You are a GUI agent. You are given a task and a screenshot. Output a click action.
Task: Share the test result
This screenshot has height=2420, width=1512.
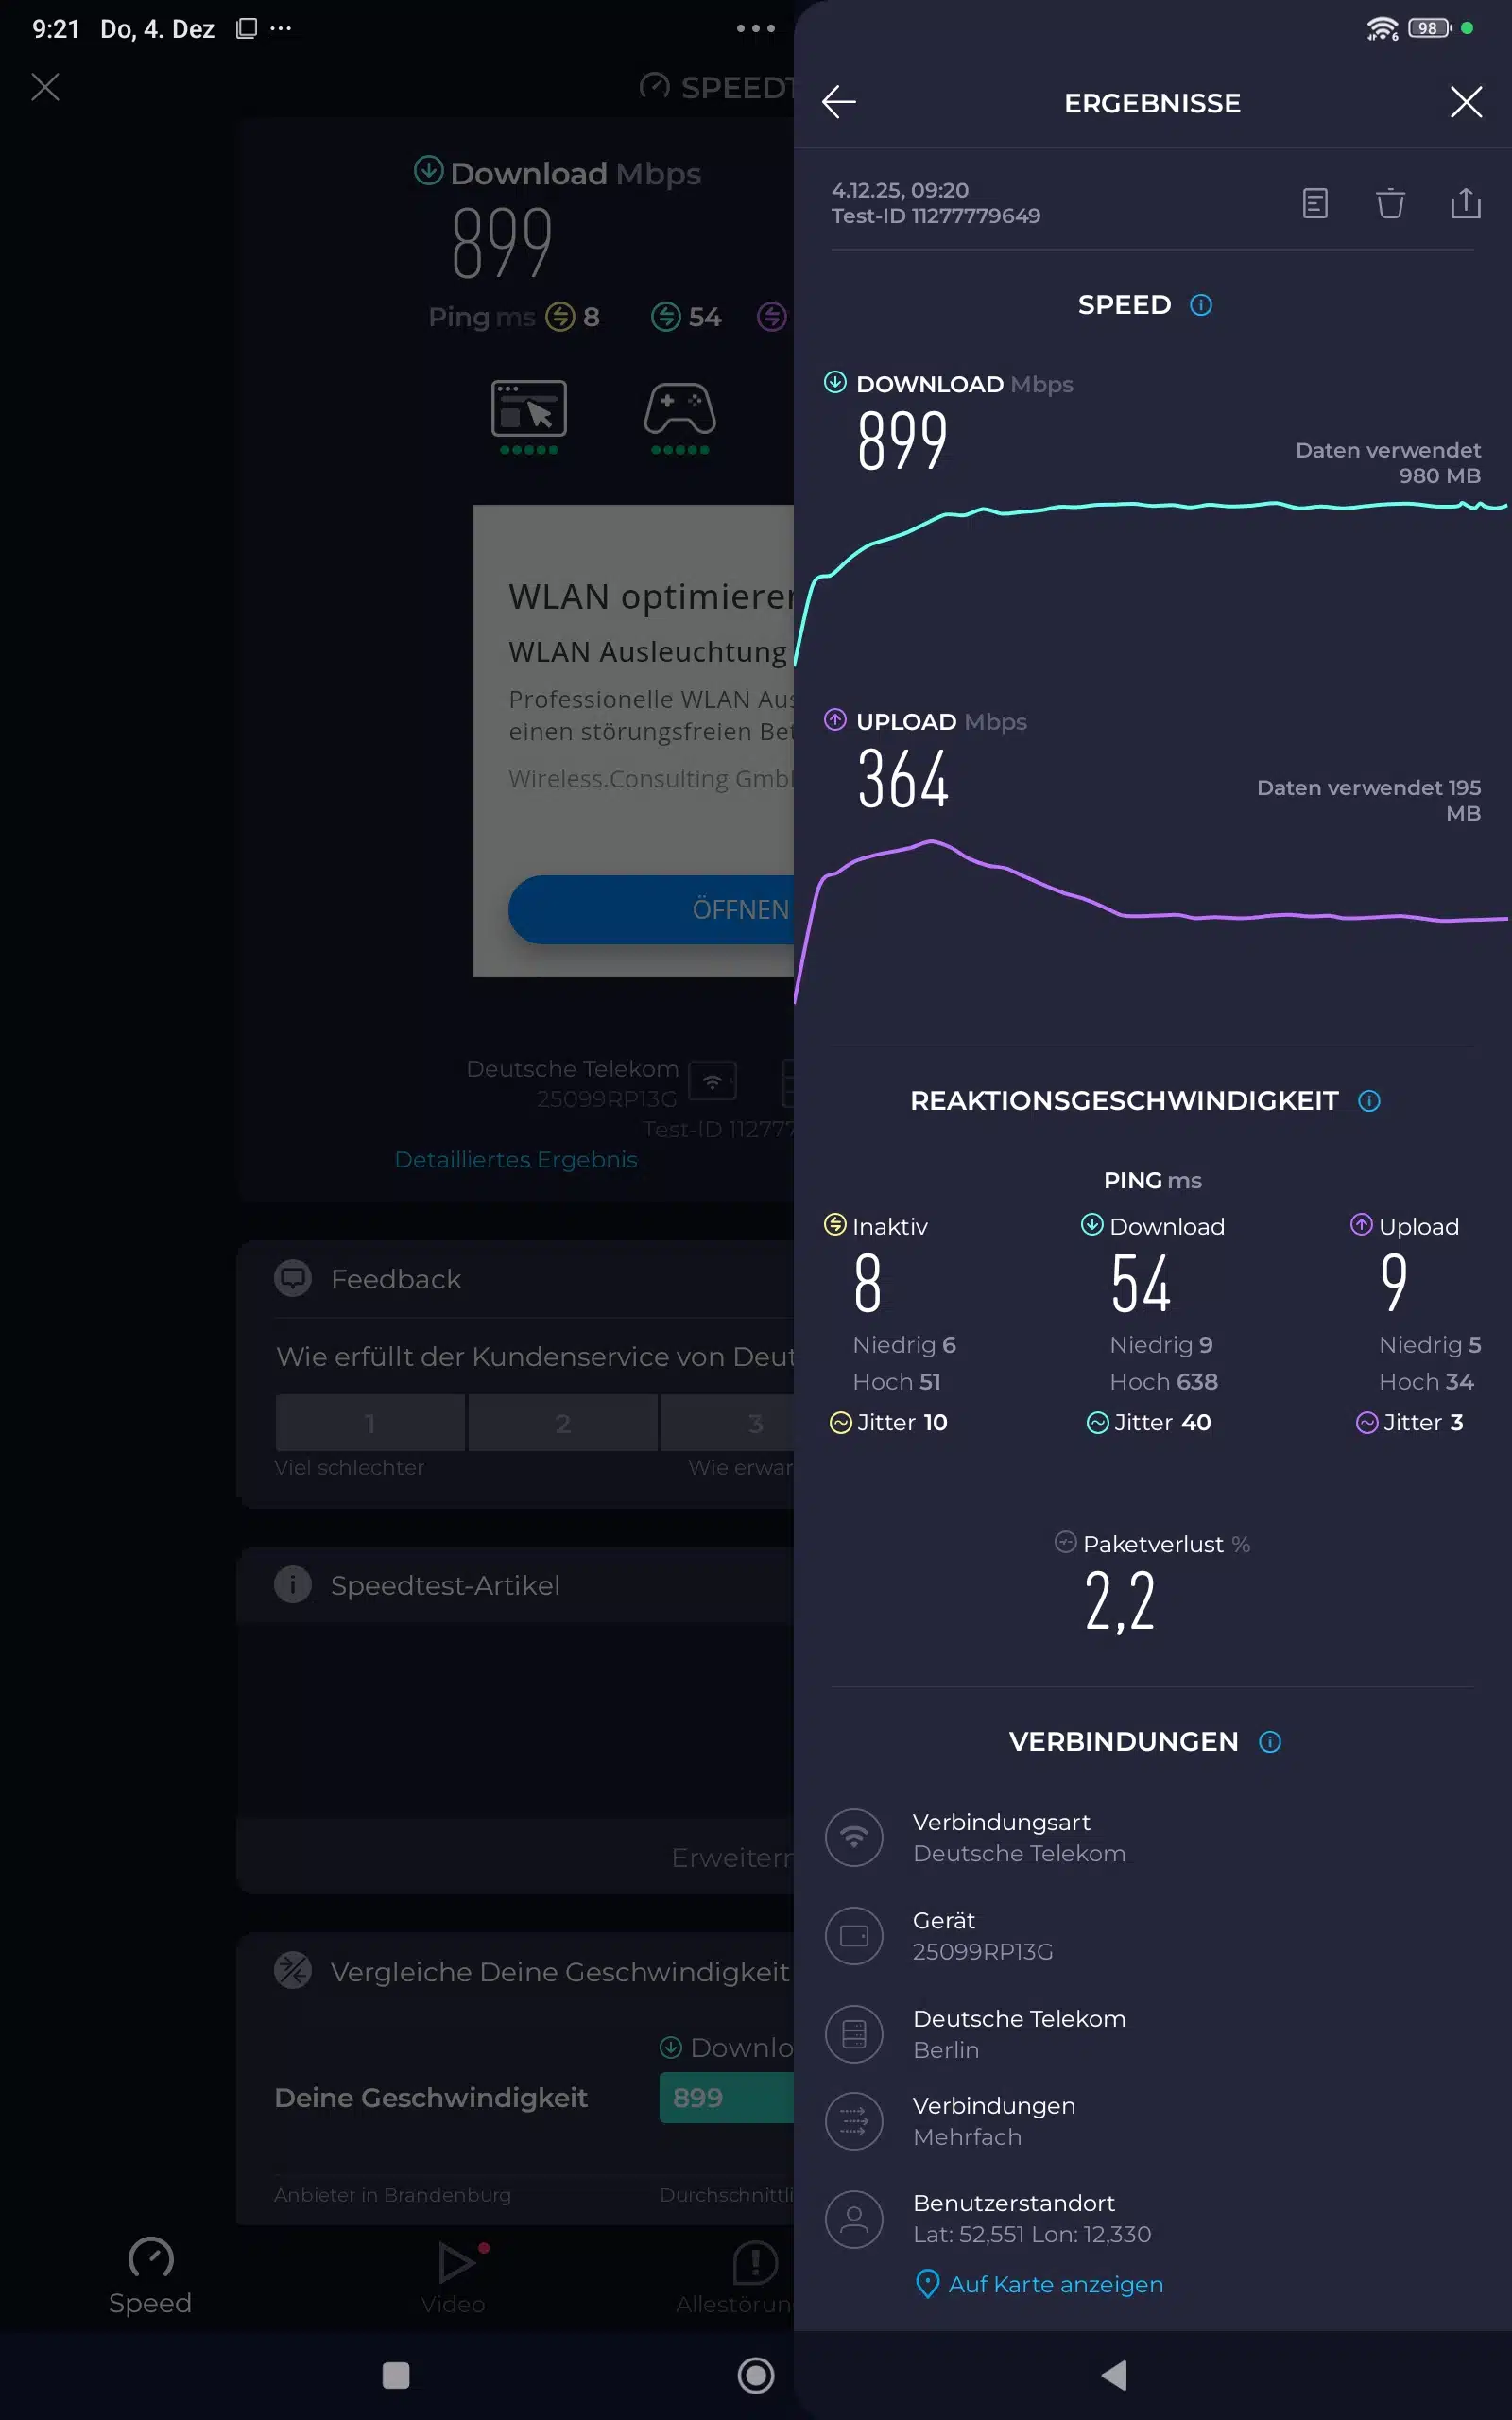point(1465,204)
